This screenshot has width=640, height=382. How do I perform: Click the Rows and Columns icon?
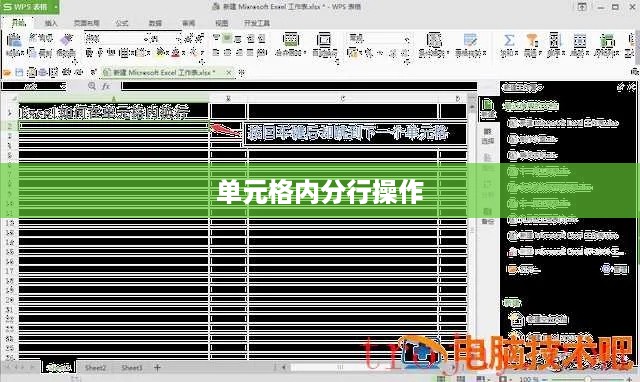pos(607,40)
